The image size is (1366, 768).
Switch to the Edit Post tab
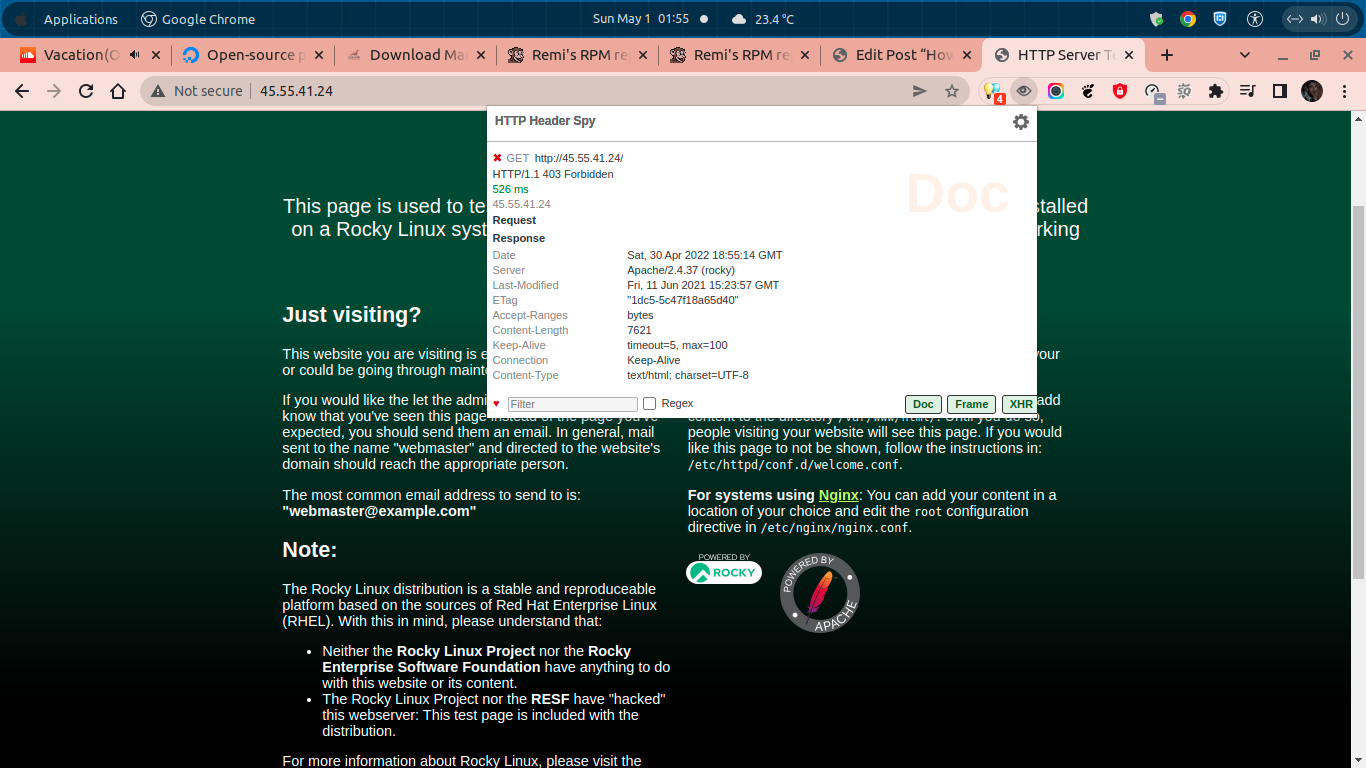point(903,55)
